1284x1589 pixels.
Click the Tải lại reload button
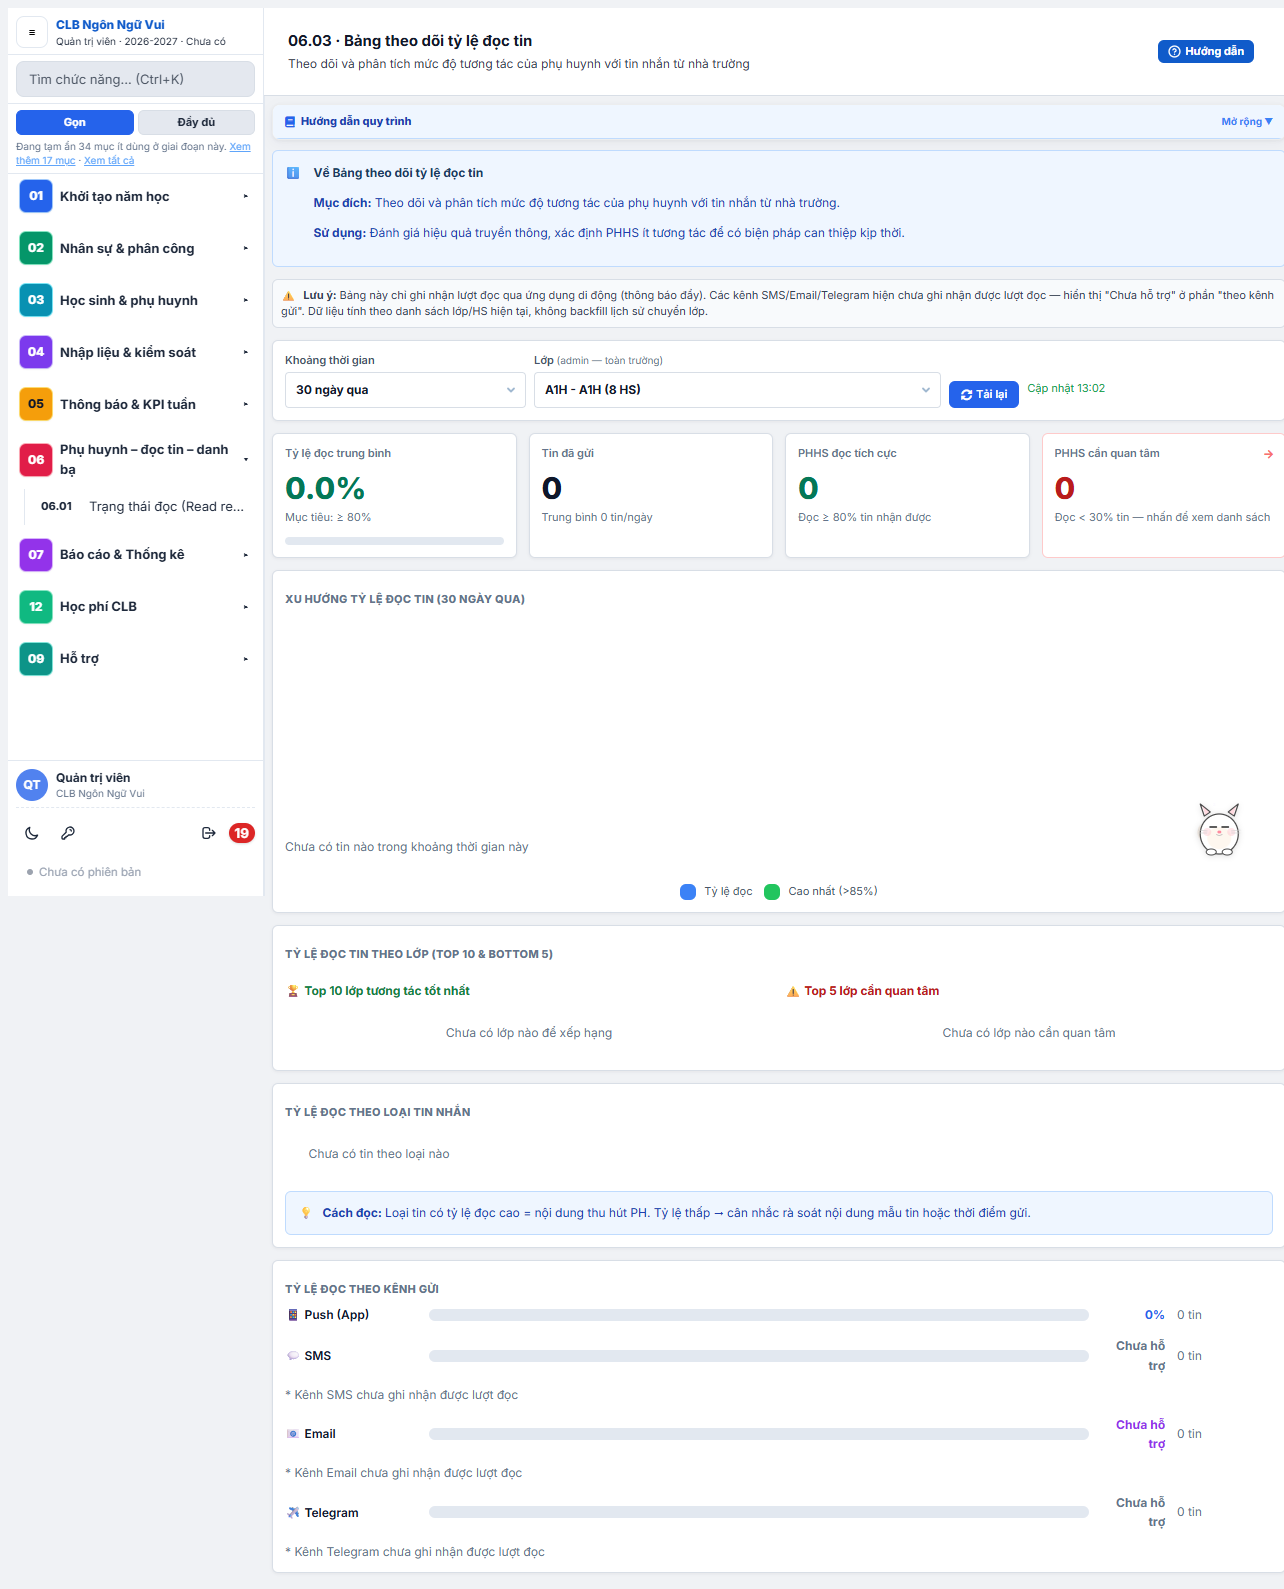984,395
